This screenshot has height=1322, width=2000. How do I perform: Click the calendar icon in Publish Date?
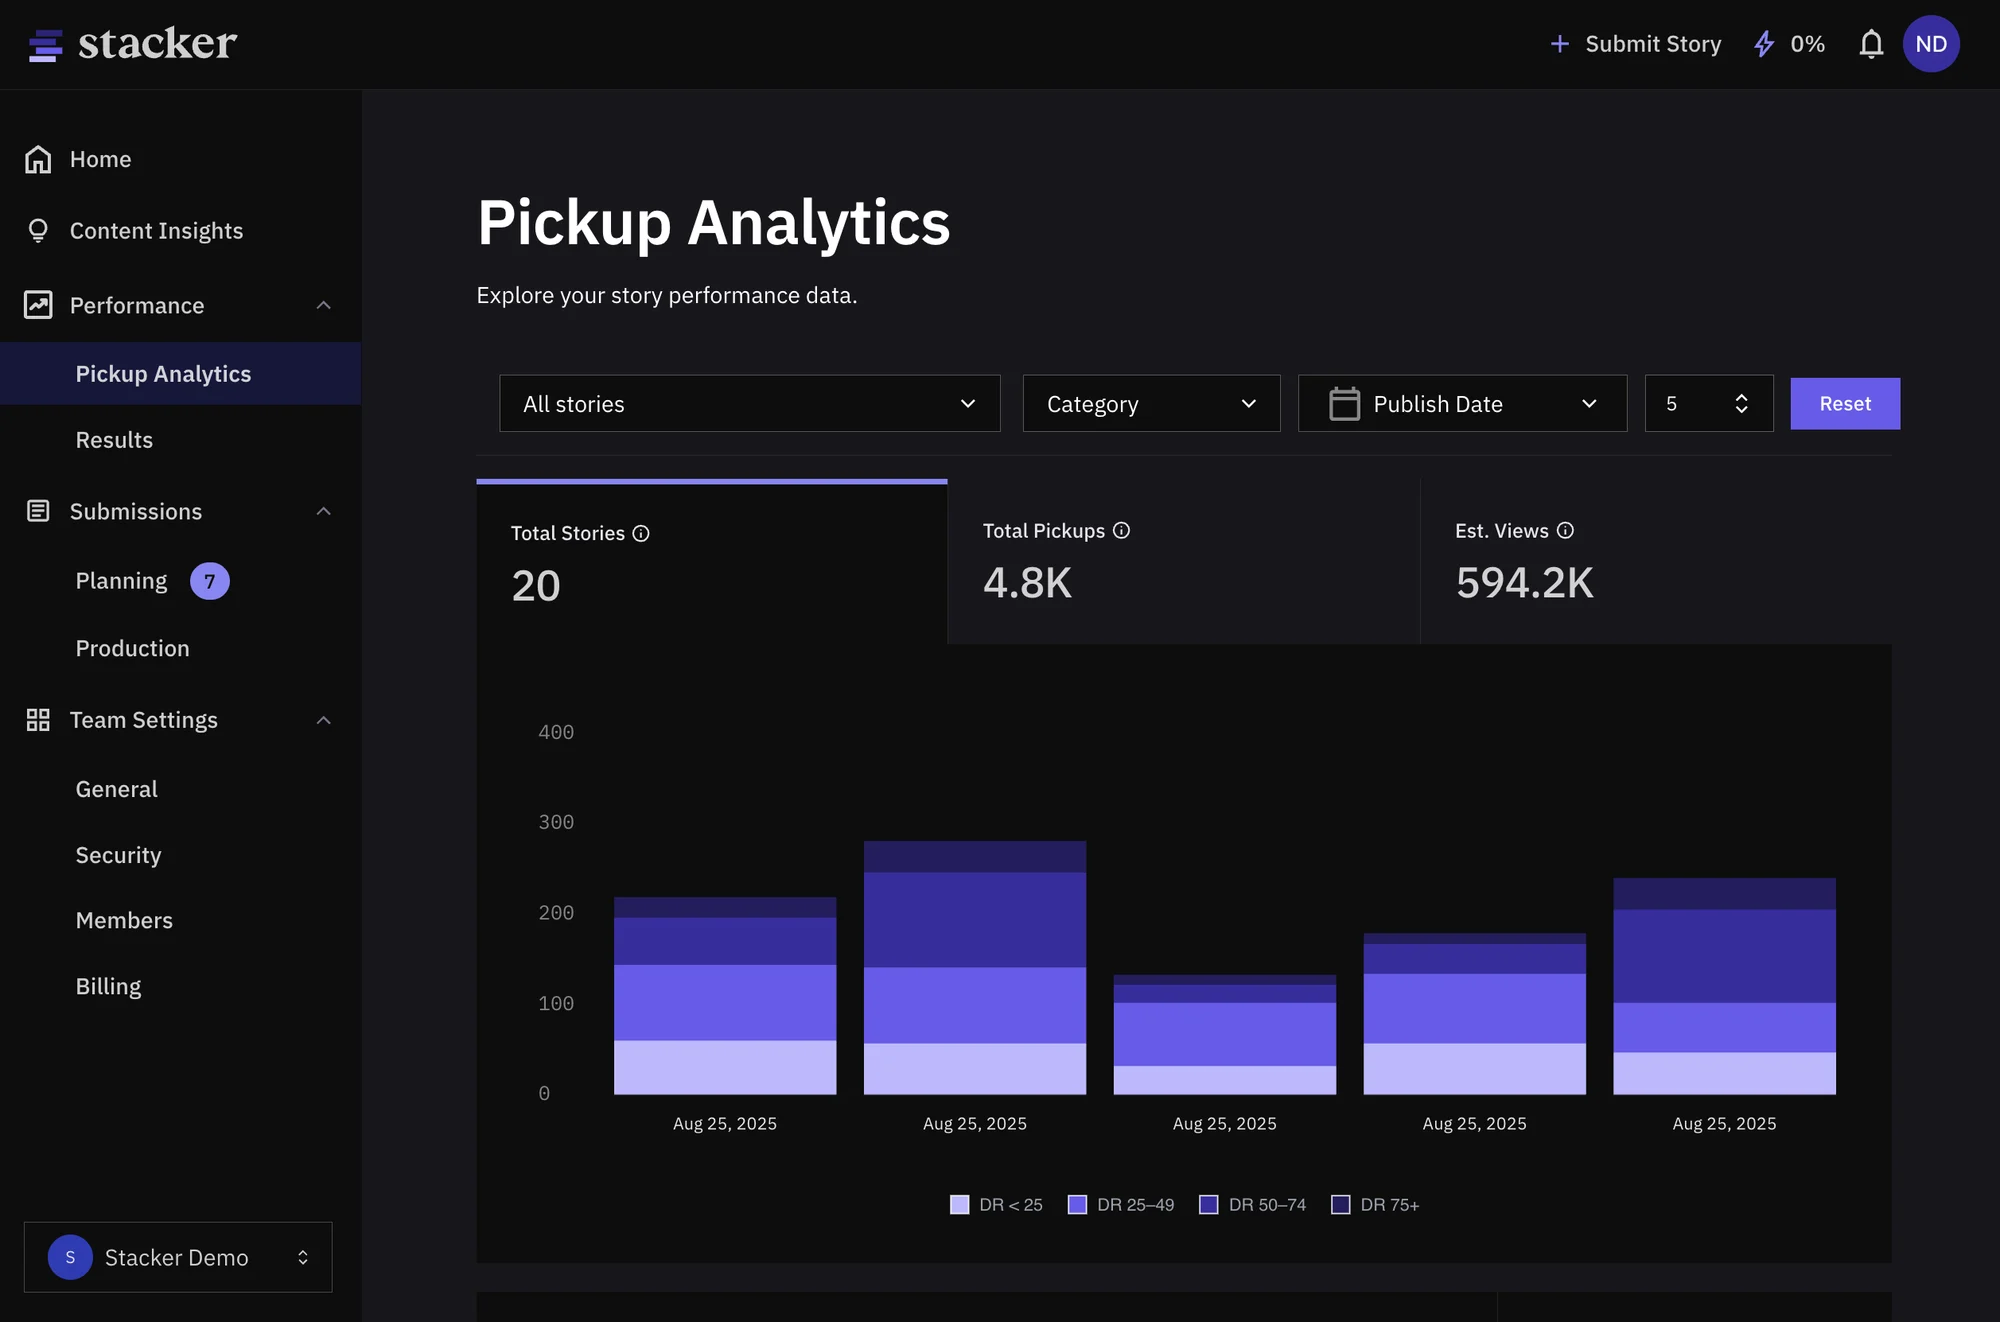[x=1344, y=404]
